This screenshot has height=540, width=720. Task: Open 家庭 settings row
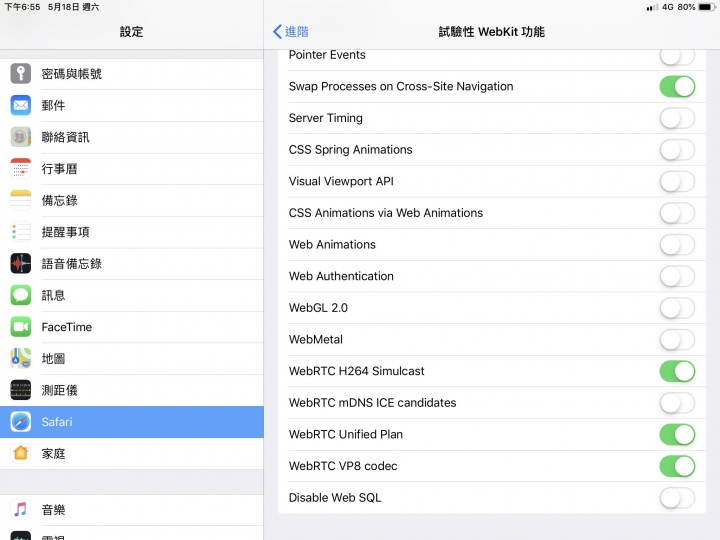coord(132,454)
